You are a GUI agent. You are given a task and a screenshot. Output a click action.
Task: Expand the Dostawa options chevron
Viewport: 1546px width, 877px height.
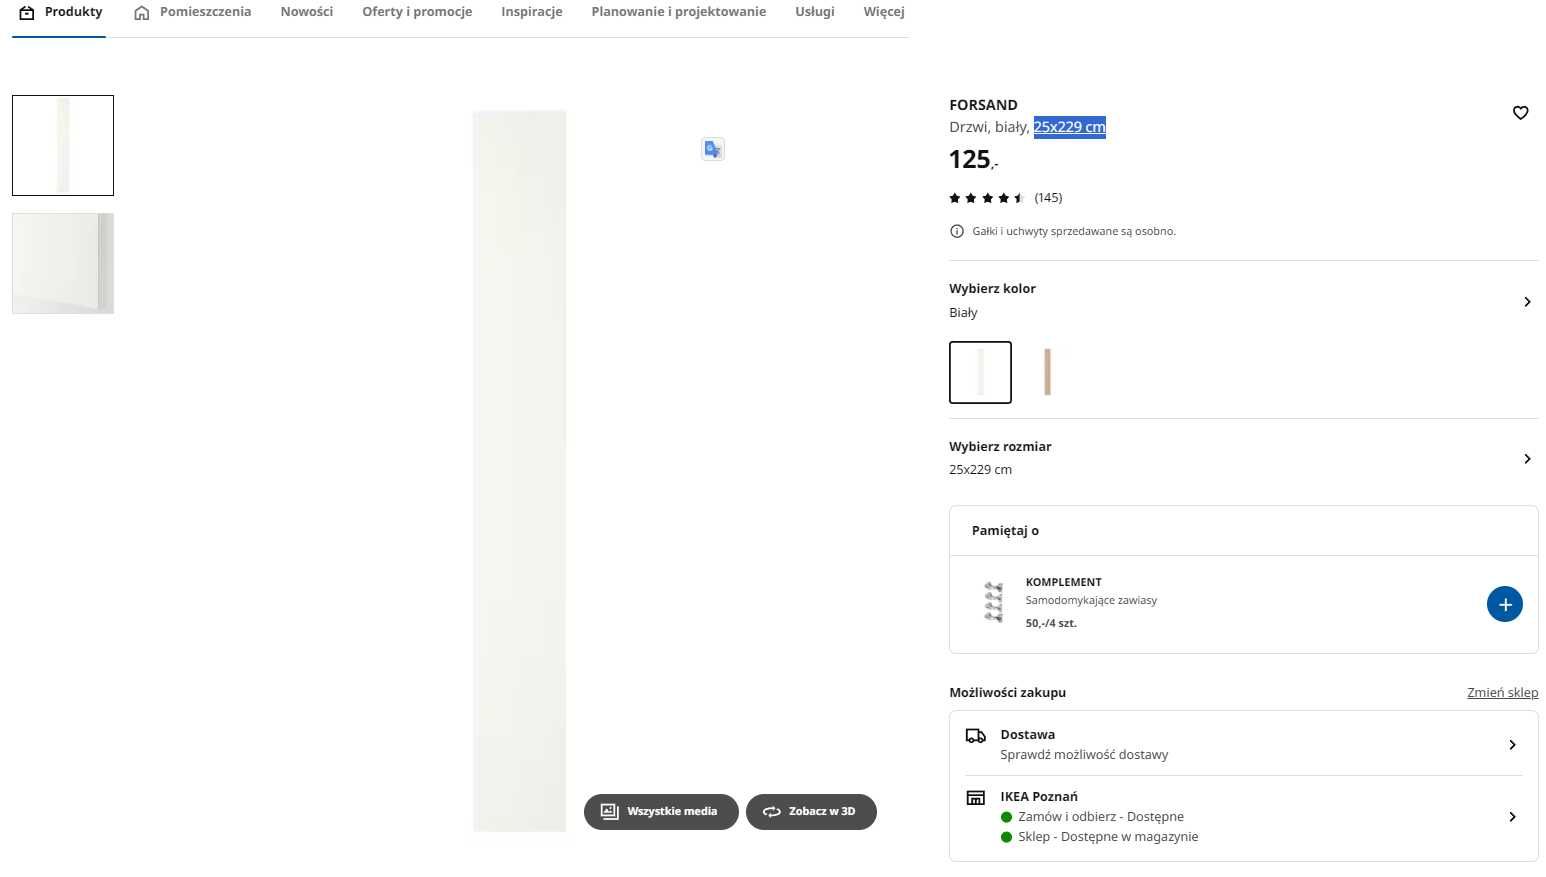click(1512, 745)
